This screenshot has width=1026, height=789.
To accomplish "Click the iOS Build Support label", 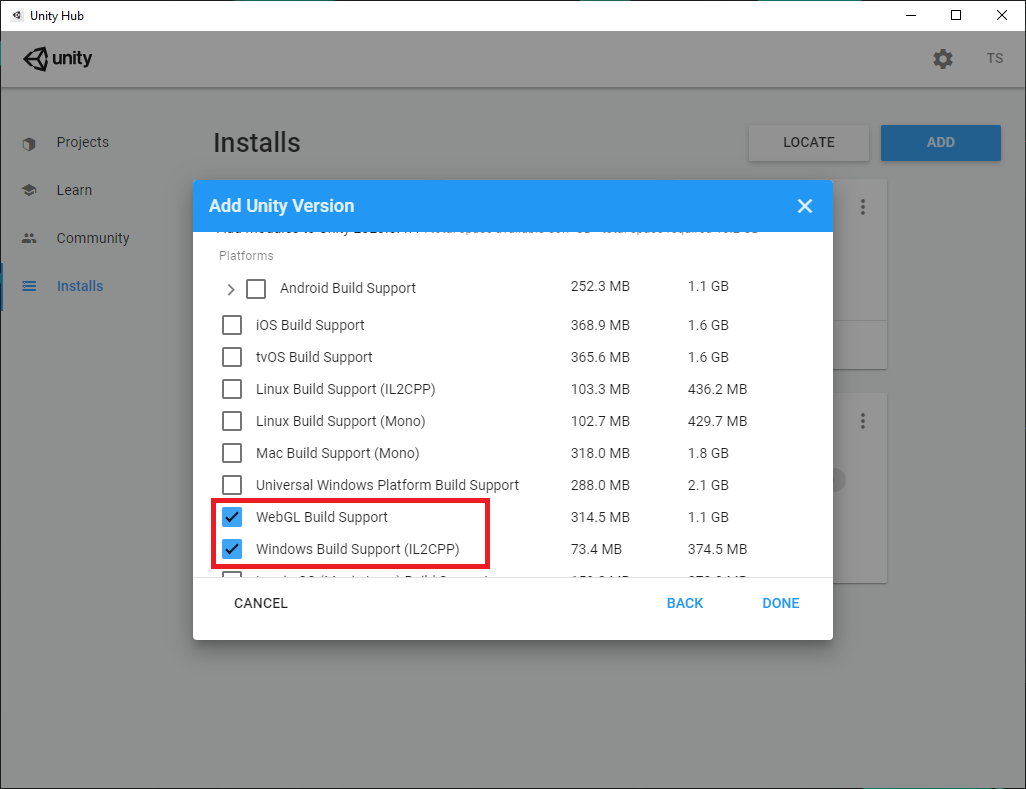I will click(310, 325).
